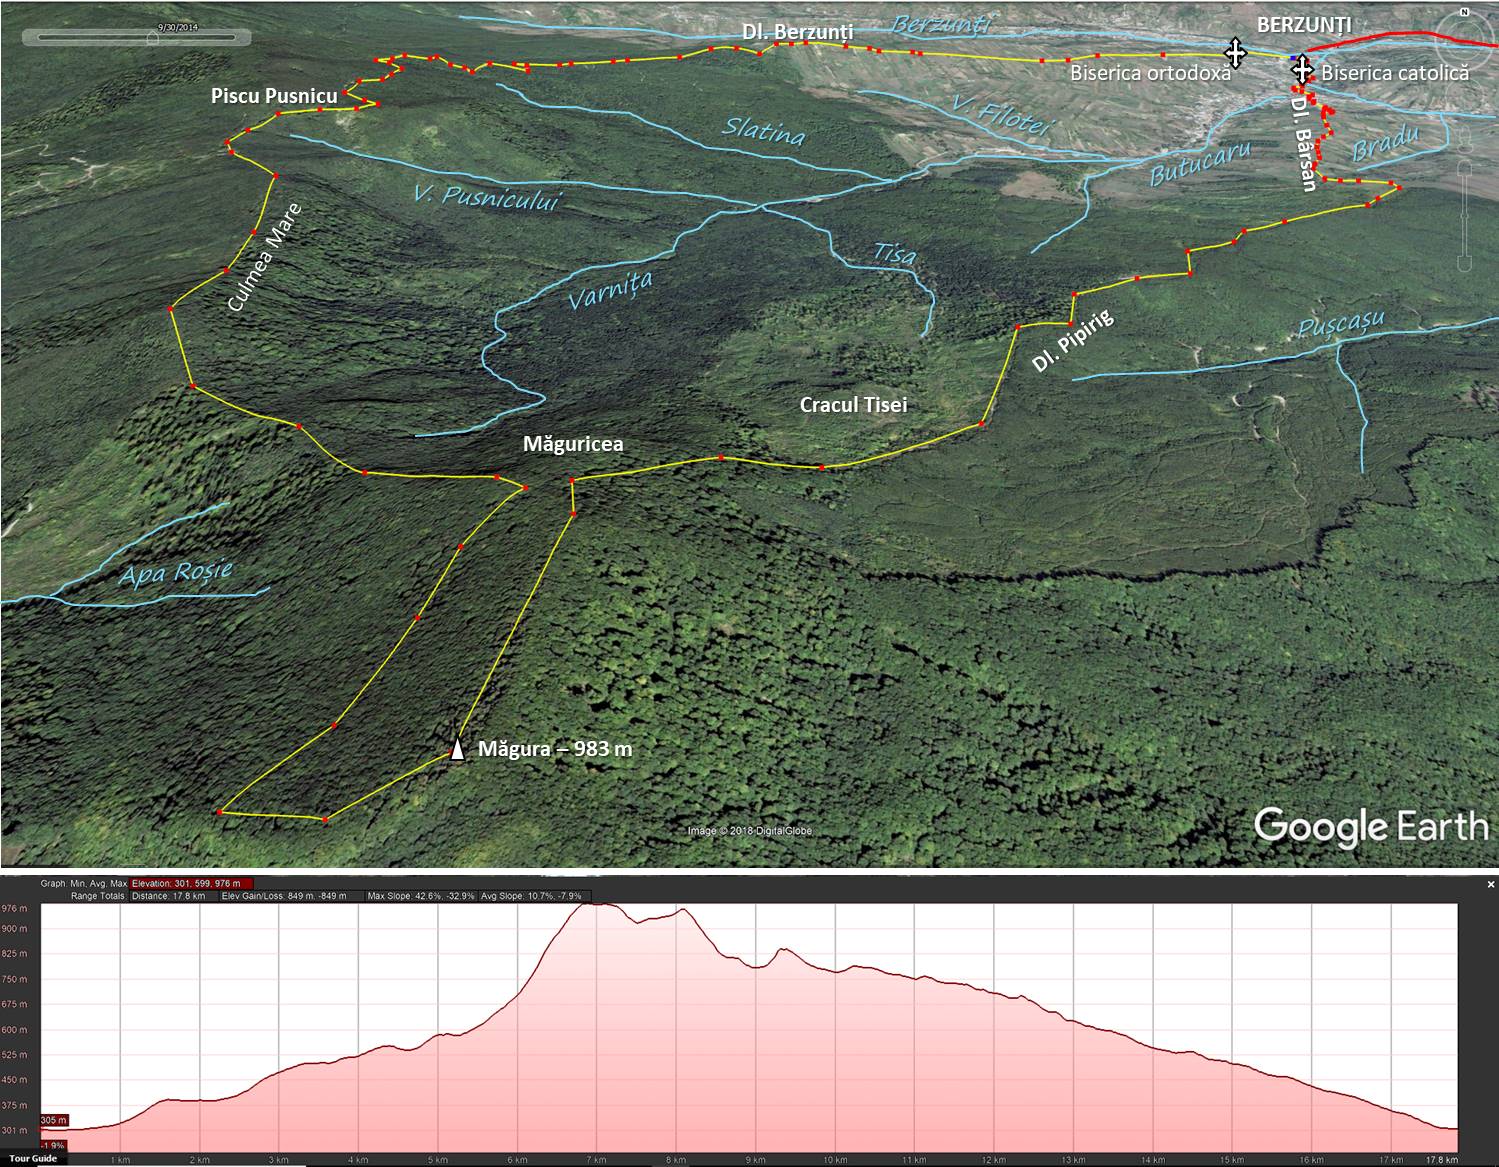1499x1167 pixels.
Task: Click the Distance 17.8 km range total
Action: pos(168,896)
